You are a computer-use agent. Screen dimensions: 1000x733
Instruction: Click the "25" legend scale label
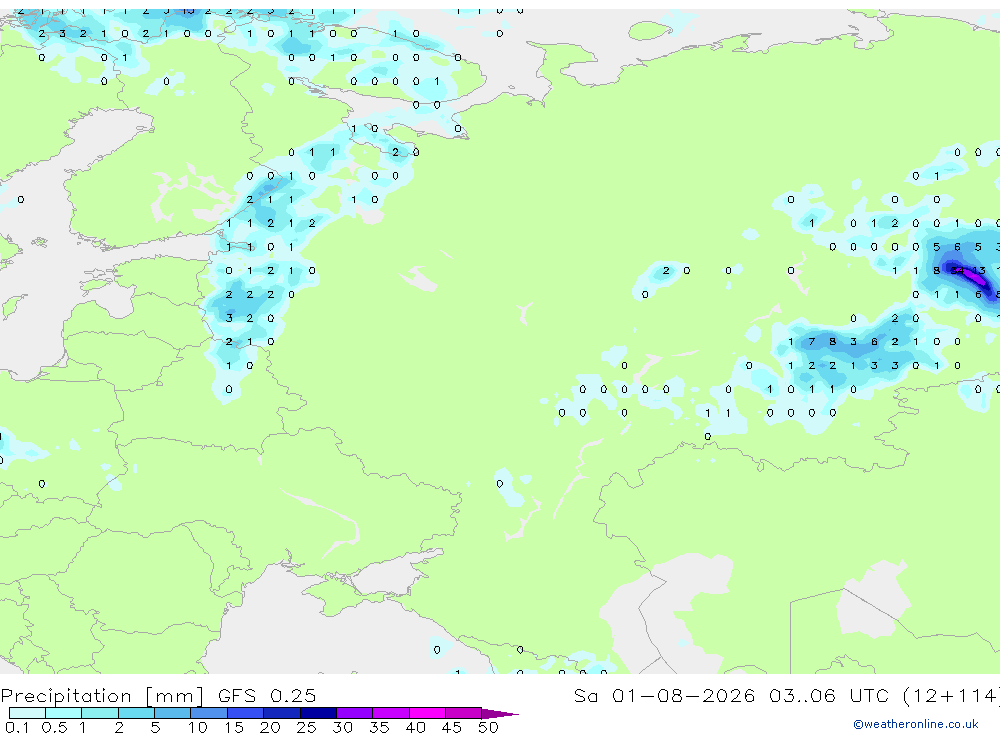coord(306,727)
